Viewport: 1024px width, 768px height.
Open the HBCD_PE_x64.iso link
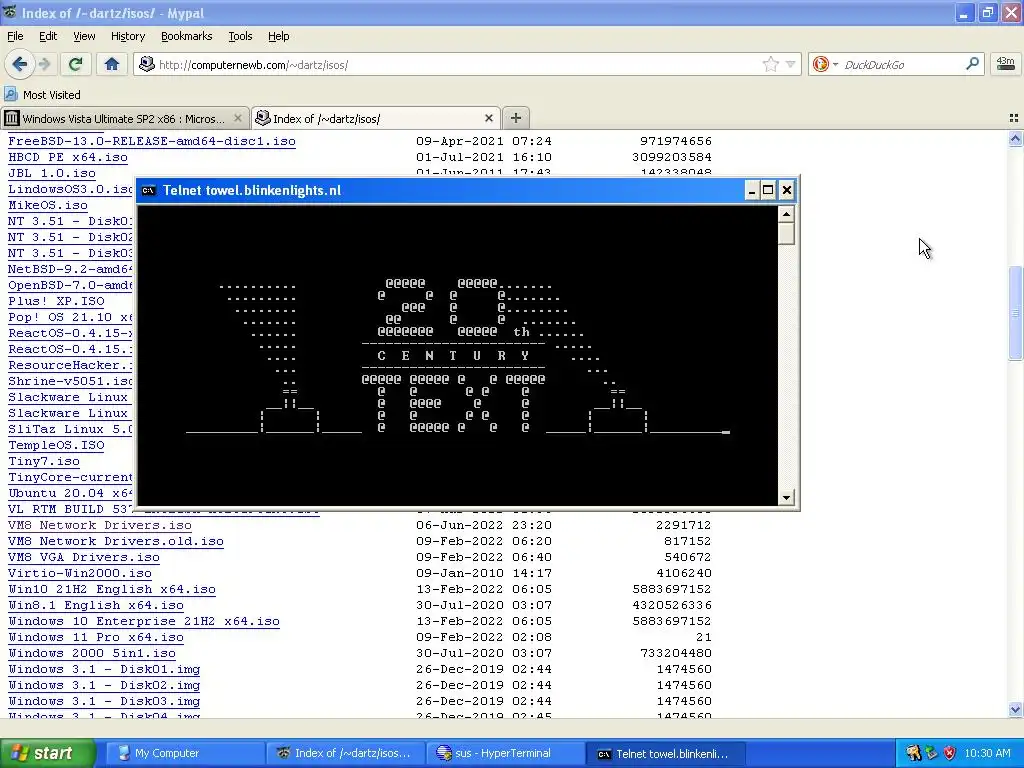point(68,157)
